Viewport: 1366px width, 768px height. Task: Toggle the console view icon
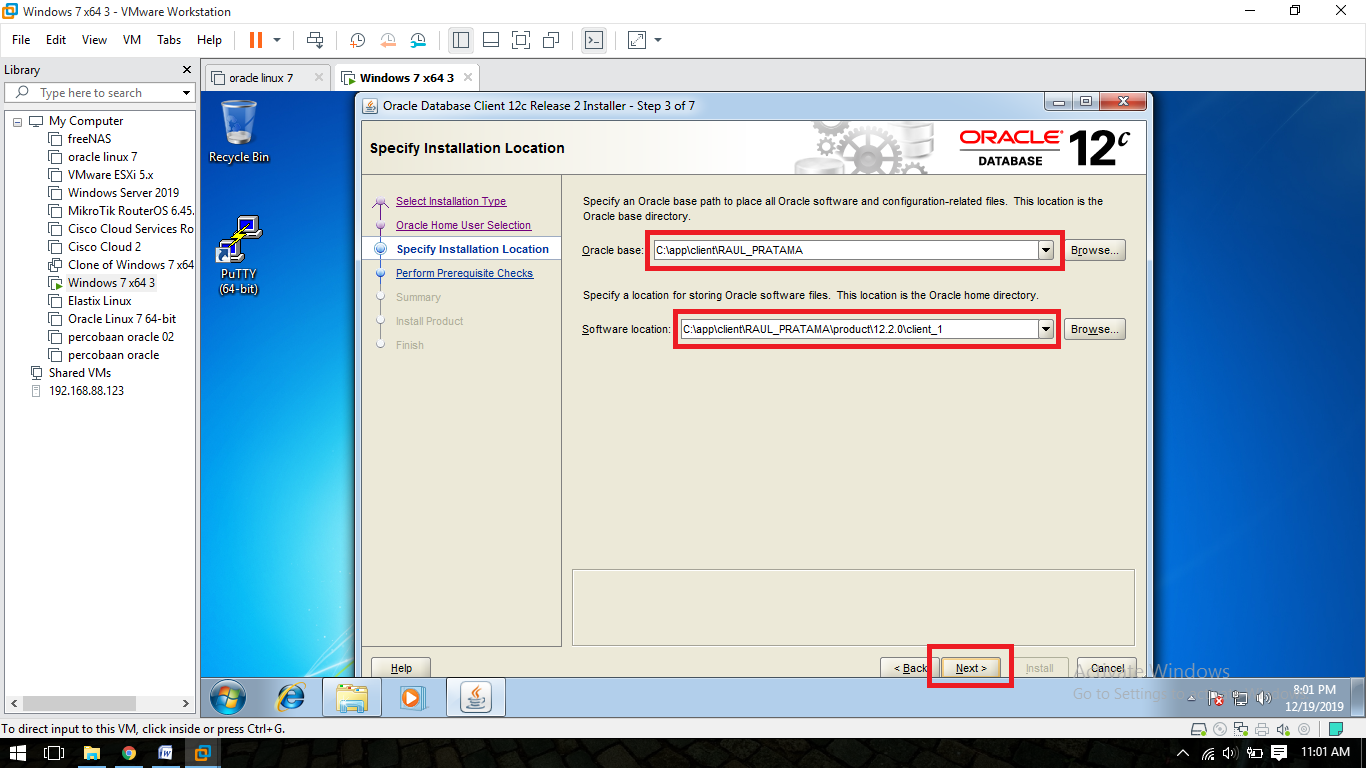(594, 40)
